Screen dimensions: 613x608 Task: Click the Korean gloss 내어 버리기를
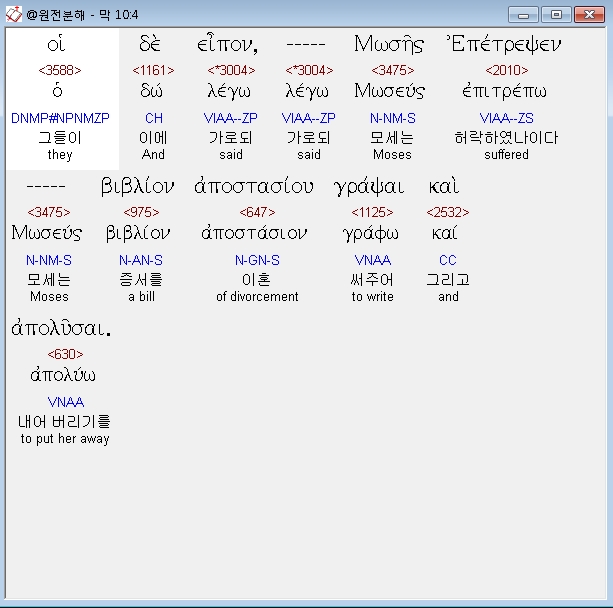65,421
